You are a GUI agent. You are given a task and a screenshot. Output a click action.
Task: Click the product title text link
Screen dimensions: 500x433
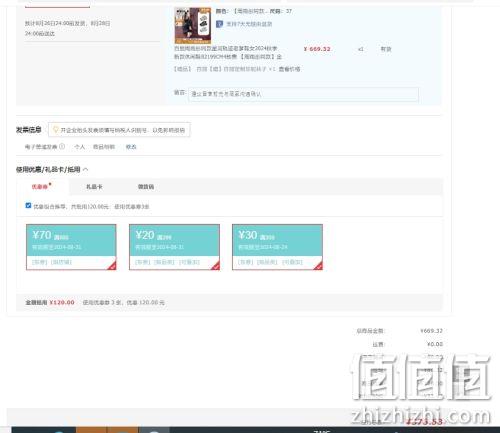tap(228, 53)
